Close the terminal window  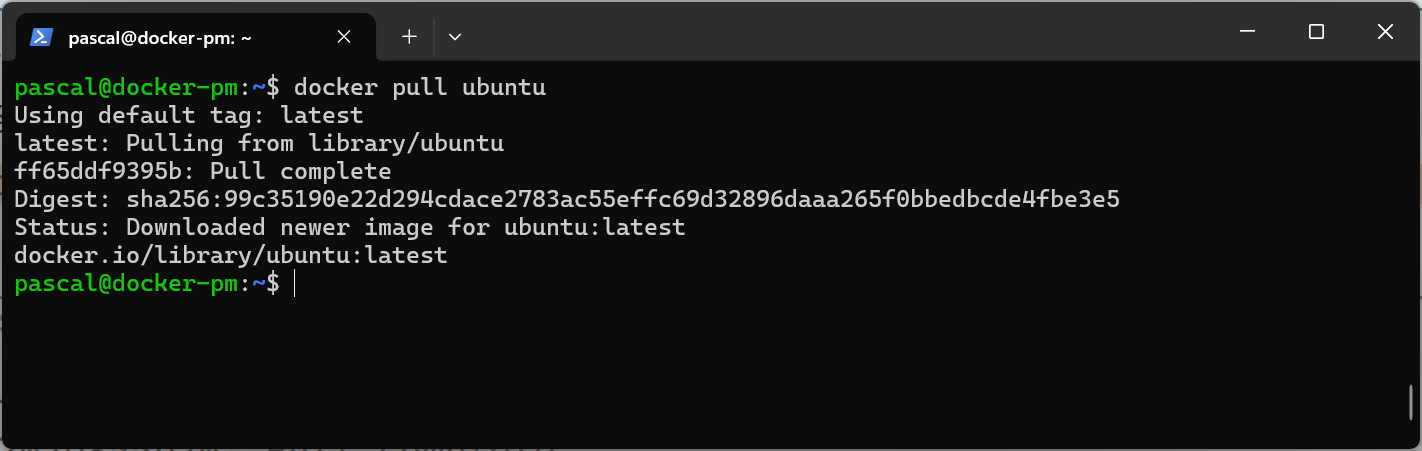coord(1385,32)
